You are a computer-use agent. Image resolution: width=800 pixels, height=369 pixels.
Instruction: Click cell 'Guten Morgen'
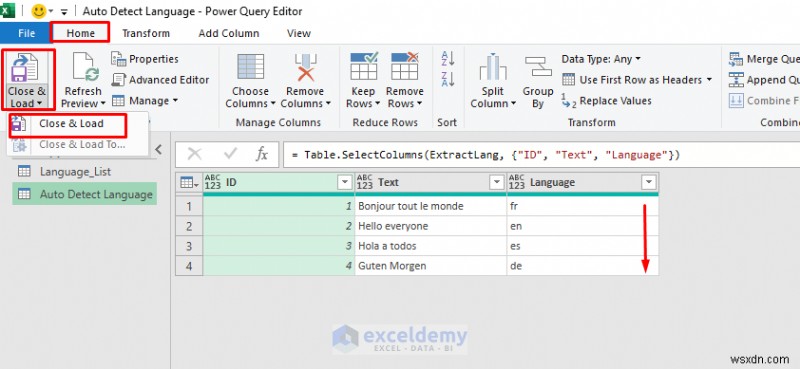431,266
